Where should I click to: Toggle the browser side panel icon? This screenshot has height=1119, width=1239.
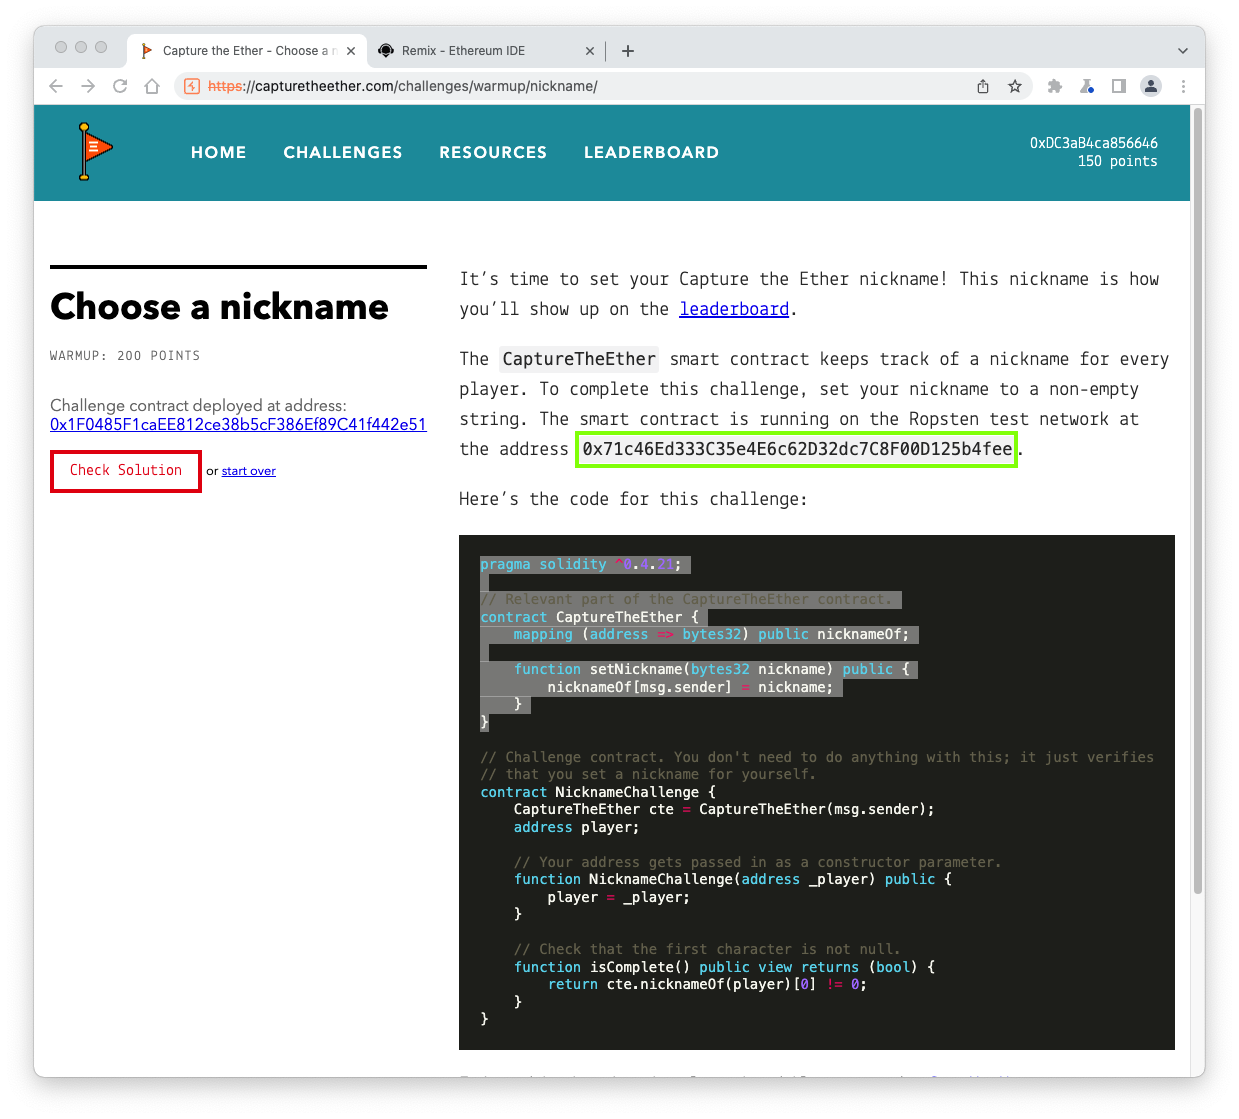point(1119,86)
